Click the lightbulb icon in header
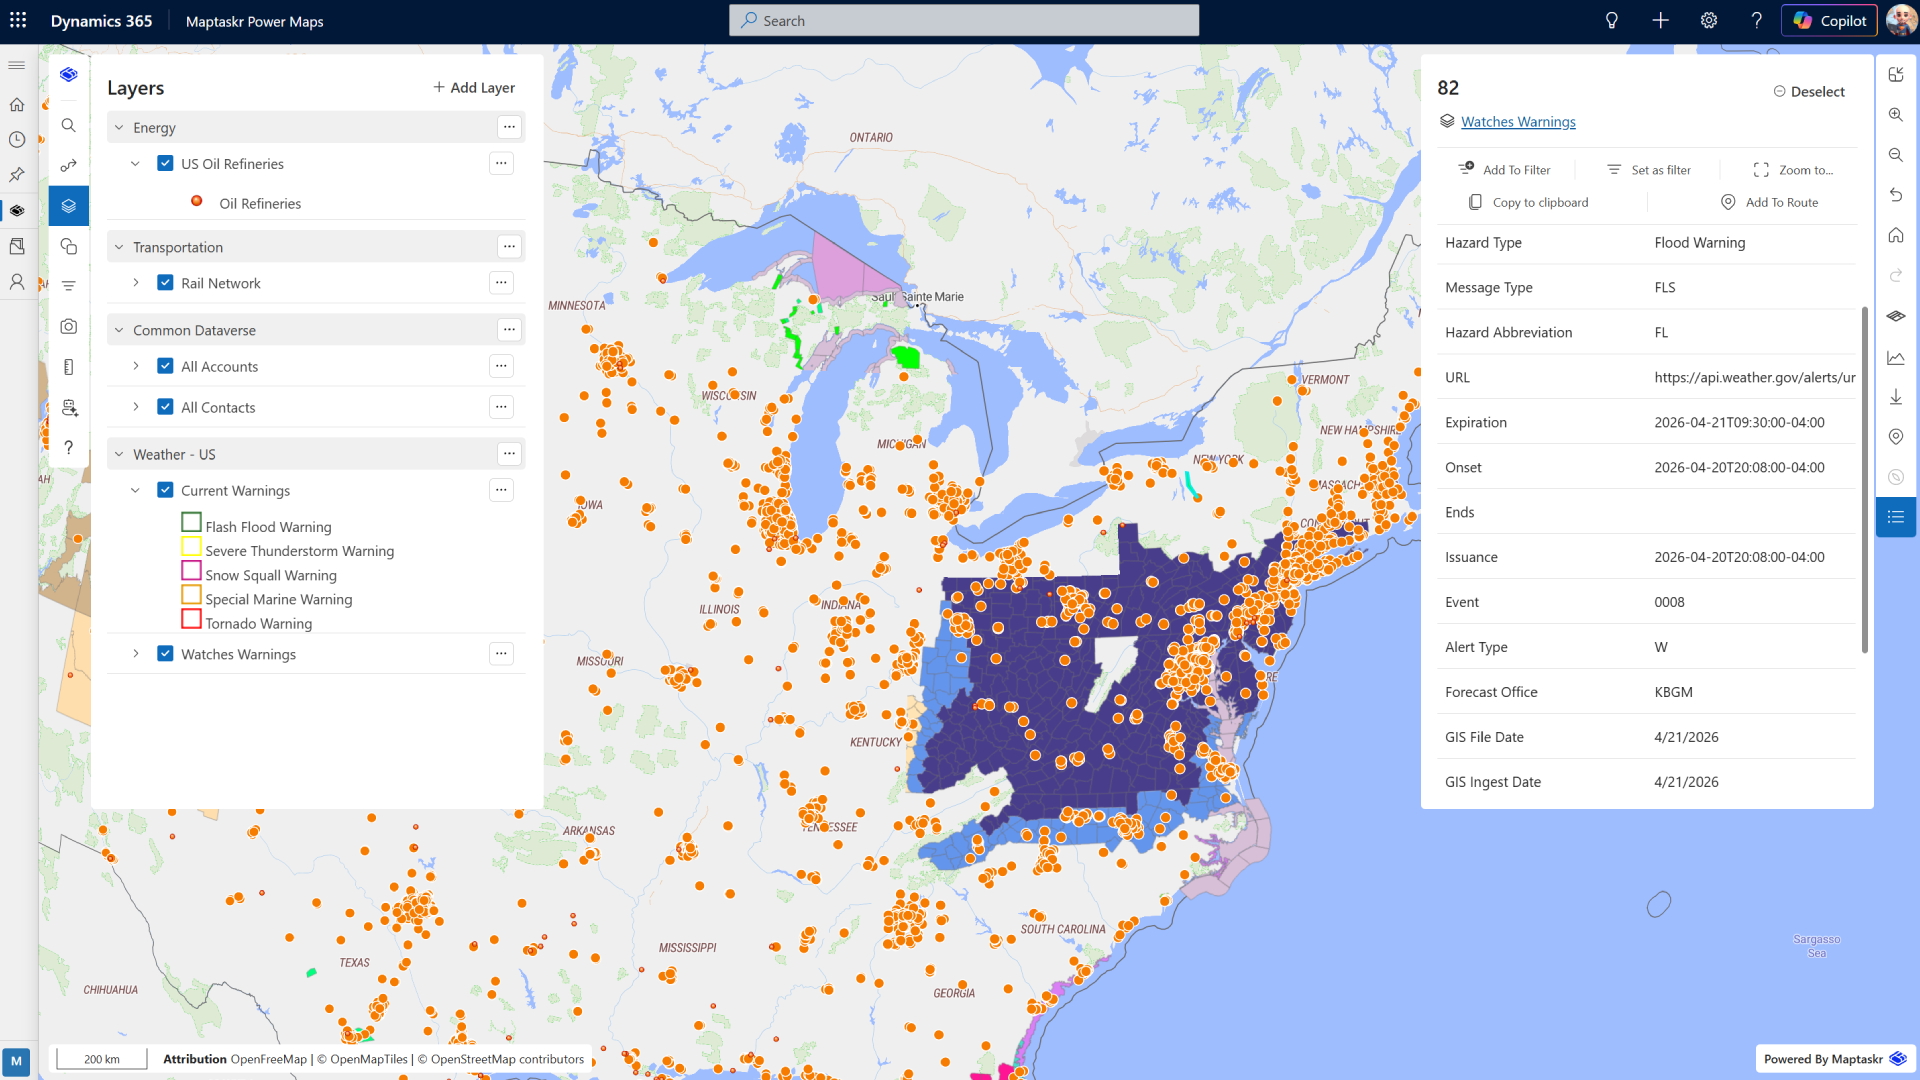The height and width of the screenshot is (1080, 1920). point(1611,21)
